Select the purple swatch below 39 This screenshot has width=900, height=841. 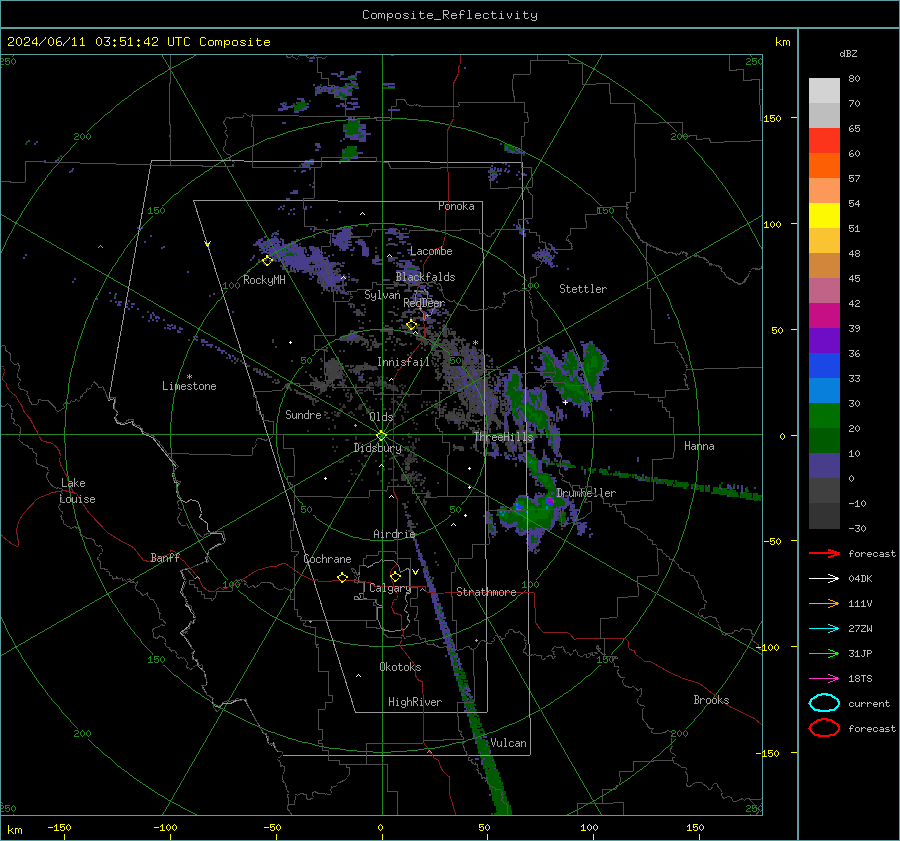pyautogui.click(x=824, y=340)
